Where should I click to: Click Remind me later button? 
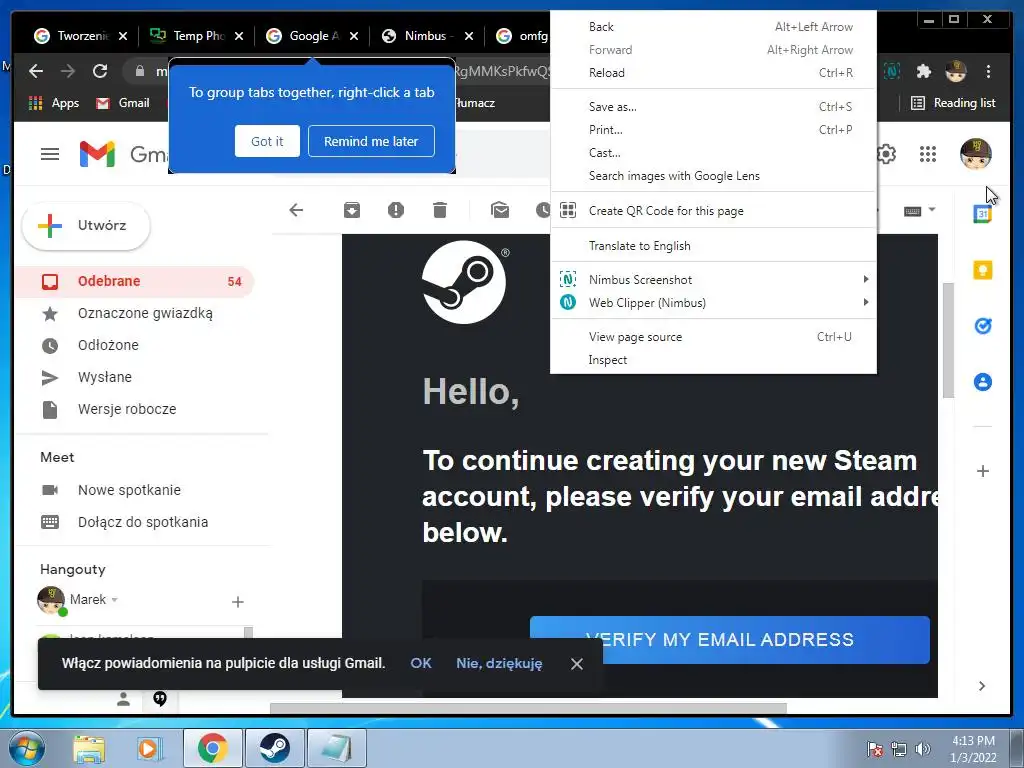[371, 141]
